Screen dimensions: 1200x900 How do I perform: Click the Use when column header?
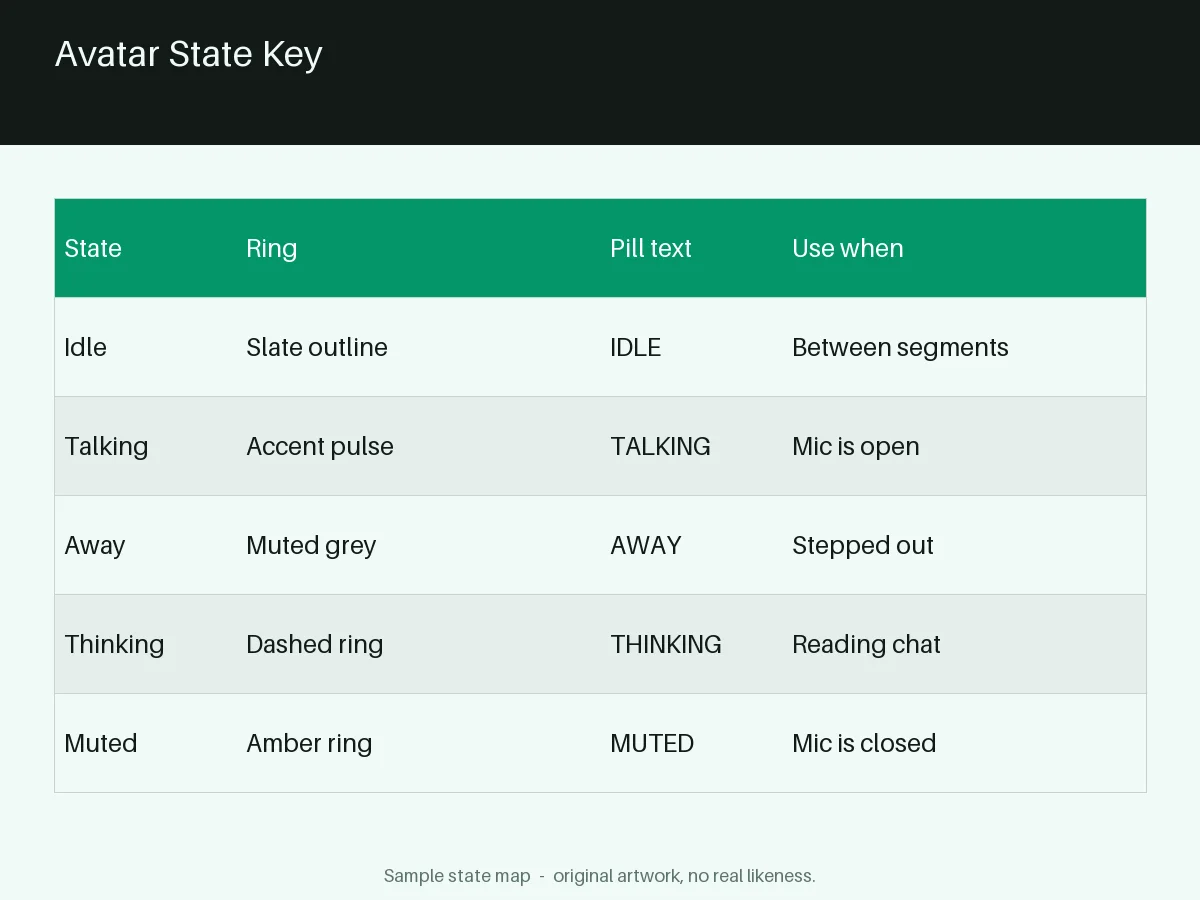pyautogui.click(x=848, y=248)
